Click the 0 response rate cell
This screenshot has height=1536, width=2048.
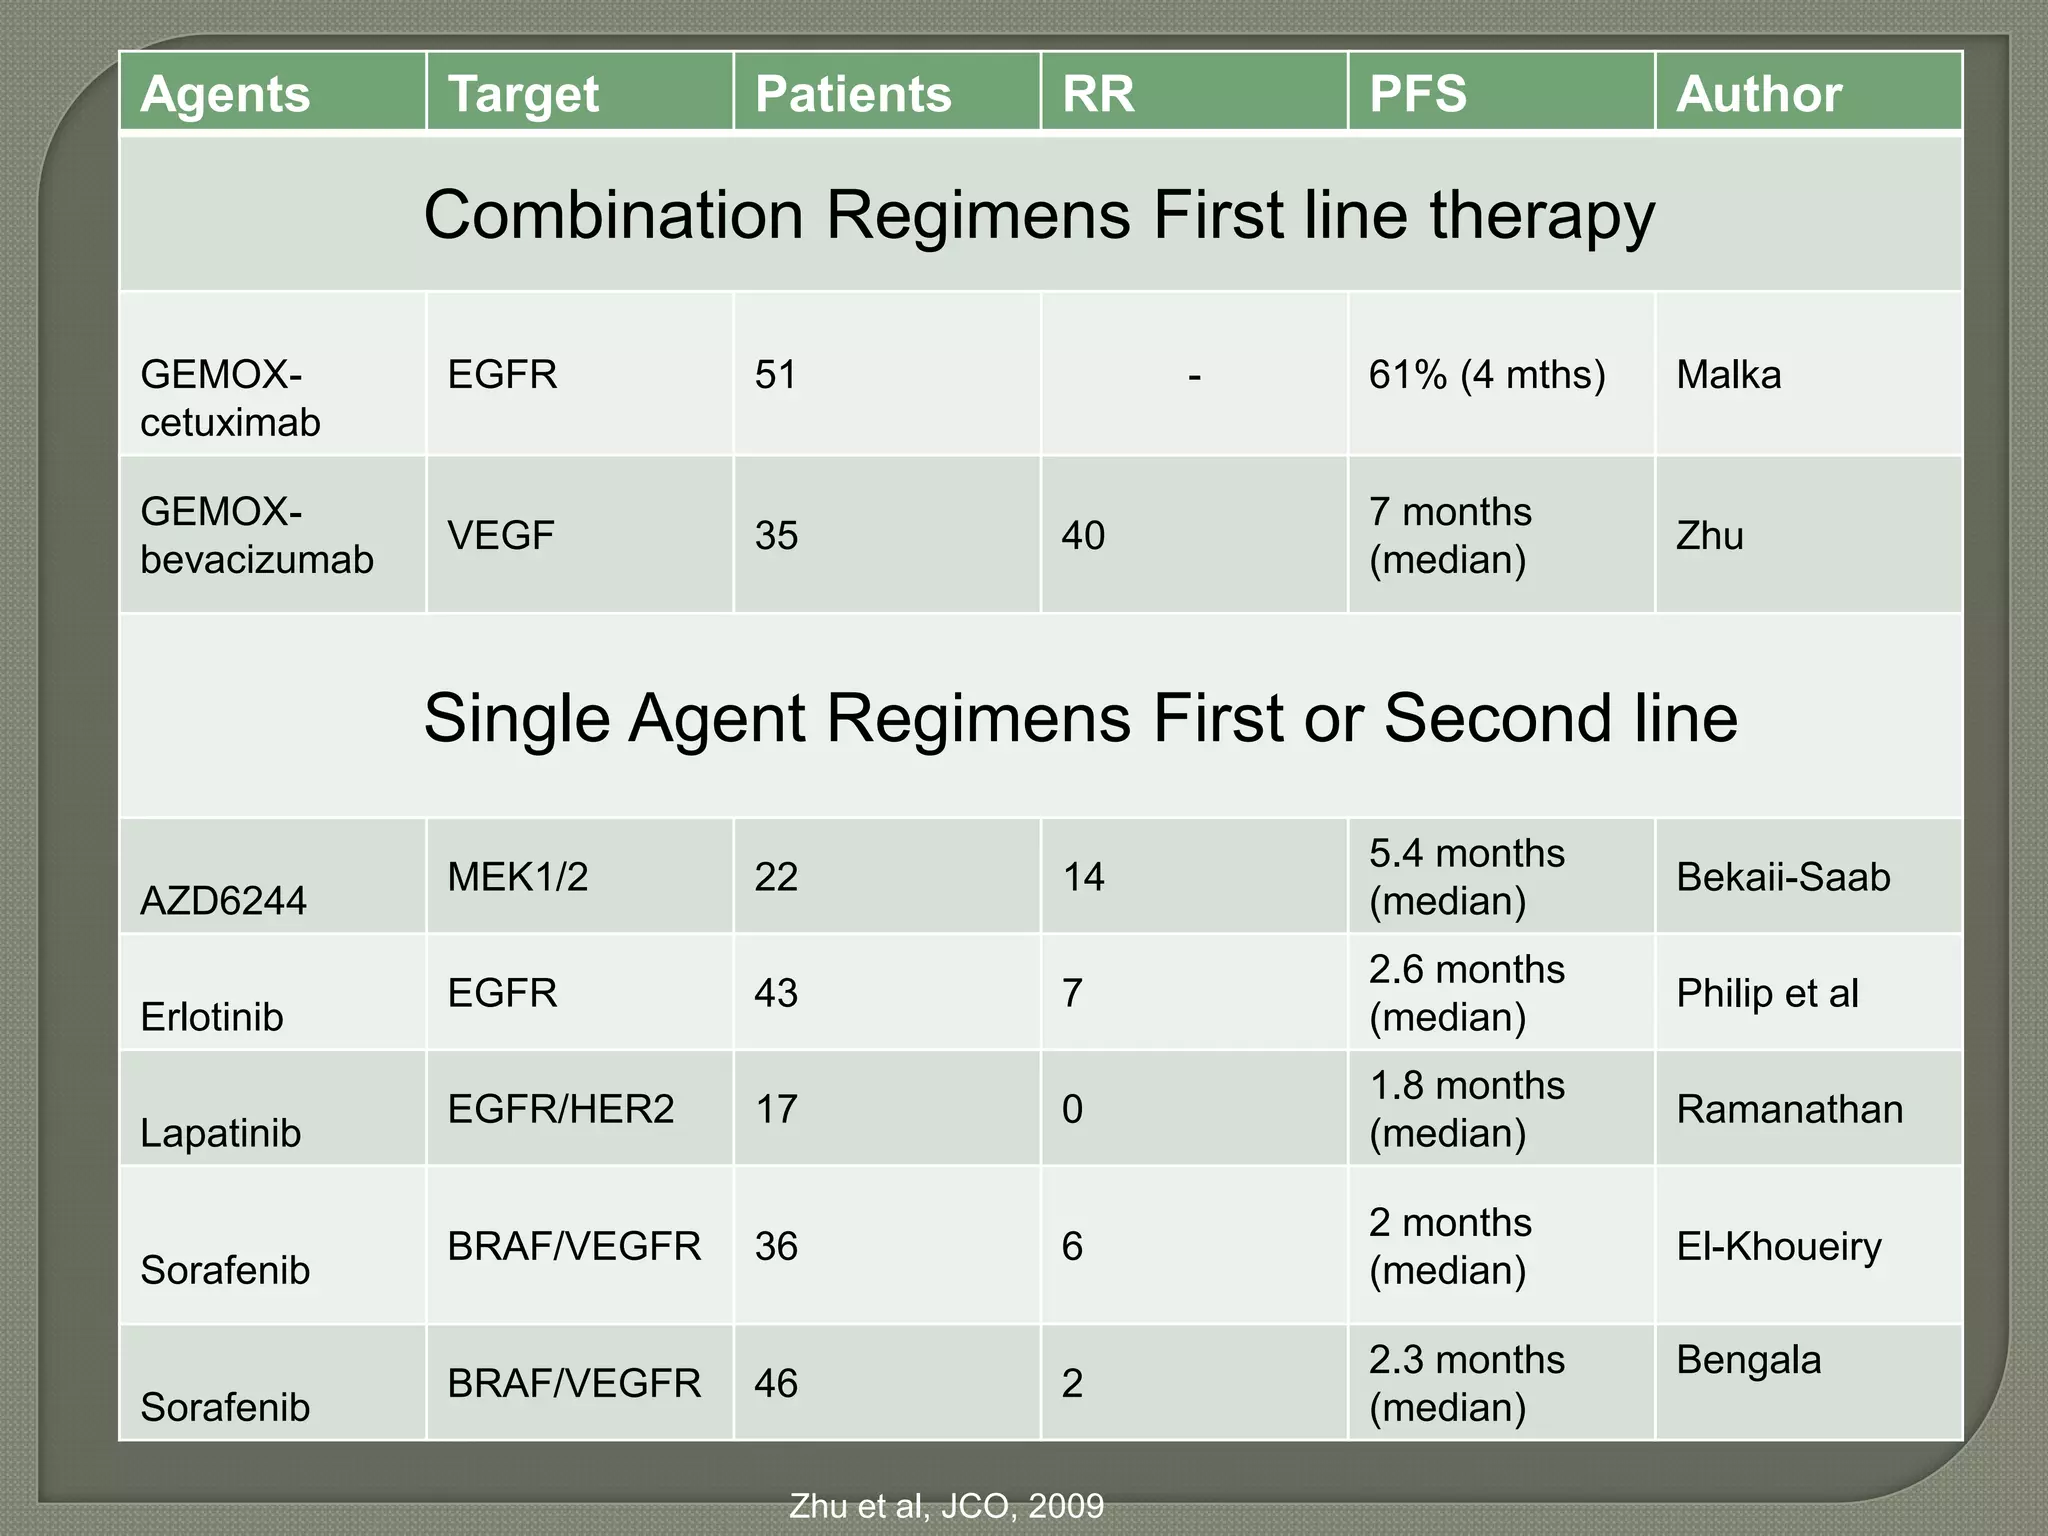1194,1108
